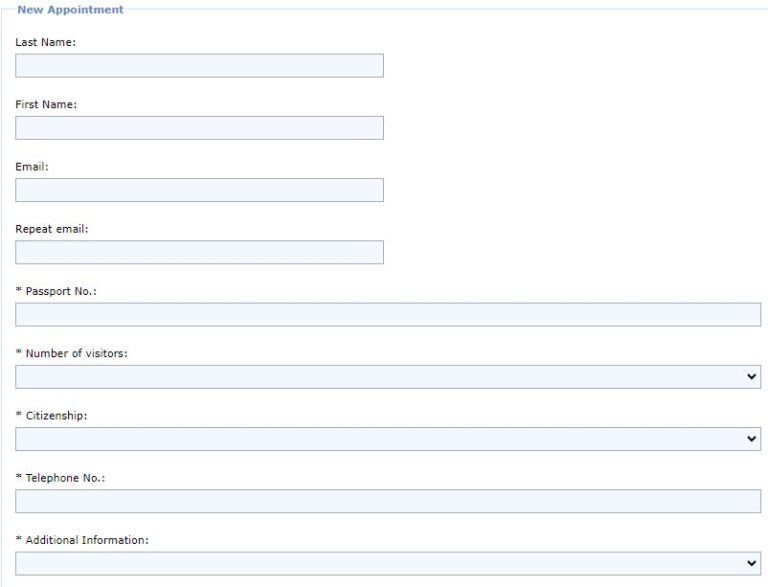Click the "Email:" field label
This screenshot has height=587, width=768.
(x=32, y=166)
